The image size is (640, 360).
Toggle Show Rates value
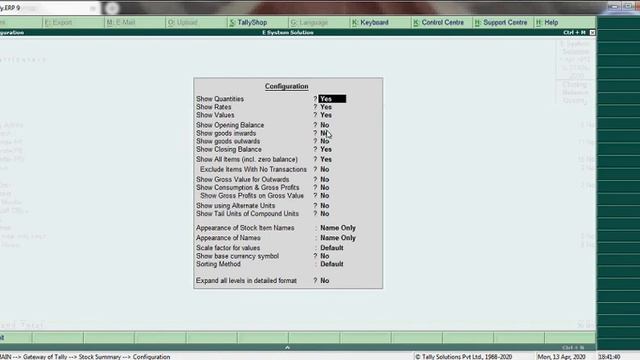click(x=326, y=107)
